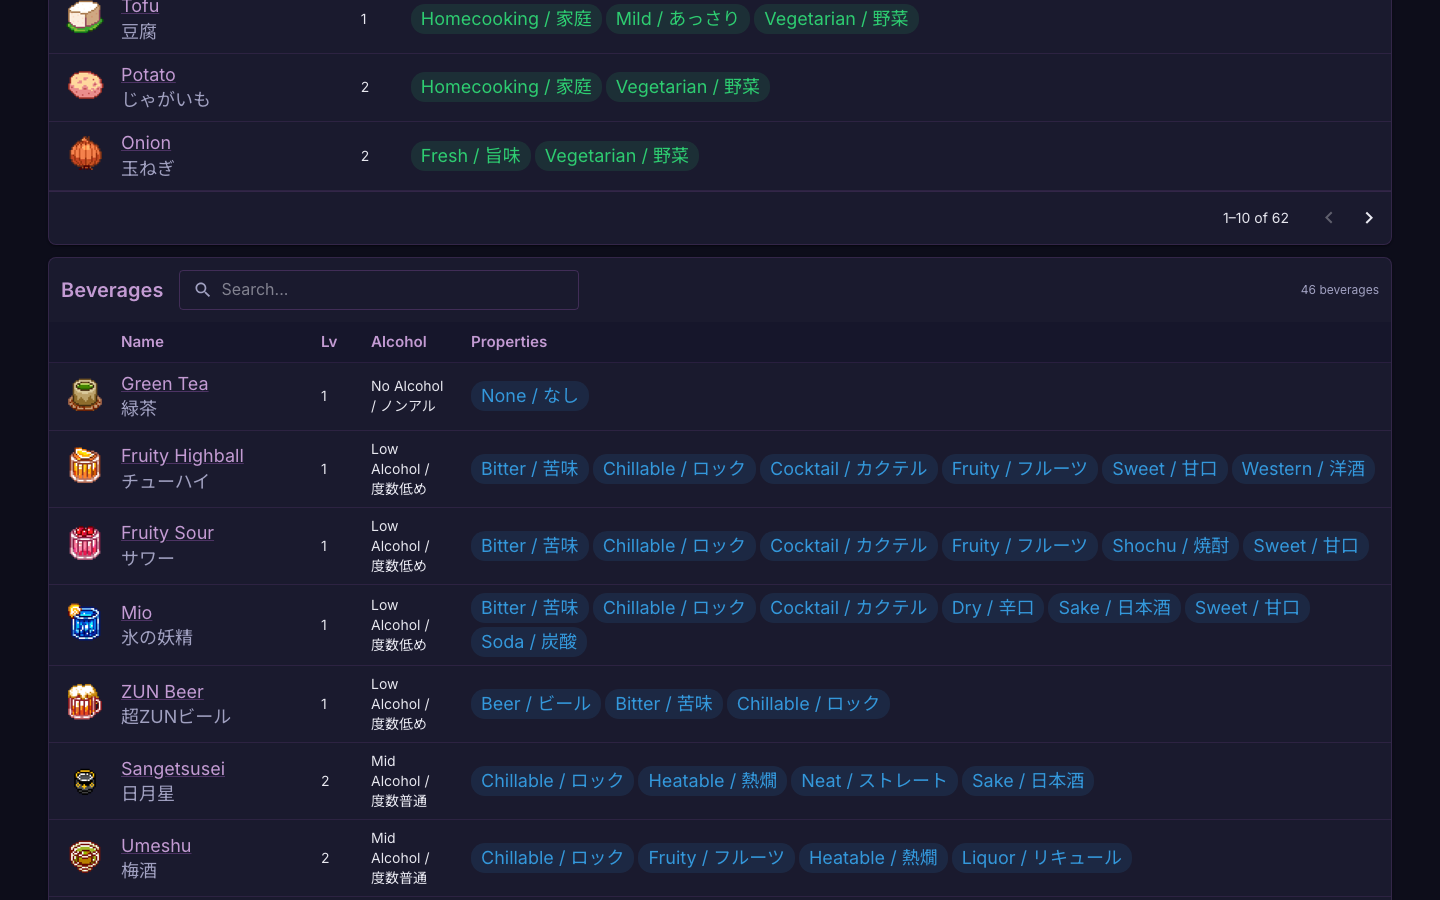This screenshot has height=900, width=1440.
Task: Click Mio's Sake / 日本酒 tag
Action: pyautogui.click(x=1114, y=608)
